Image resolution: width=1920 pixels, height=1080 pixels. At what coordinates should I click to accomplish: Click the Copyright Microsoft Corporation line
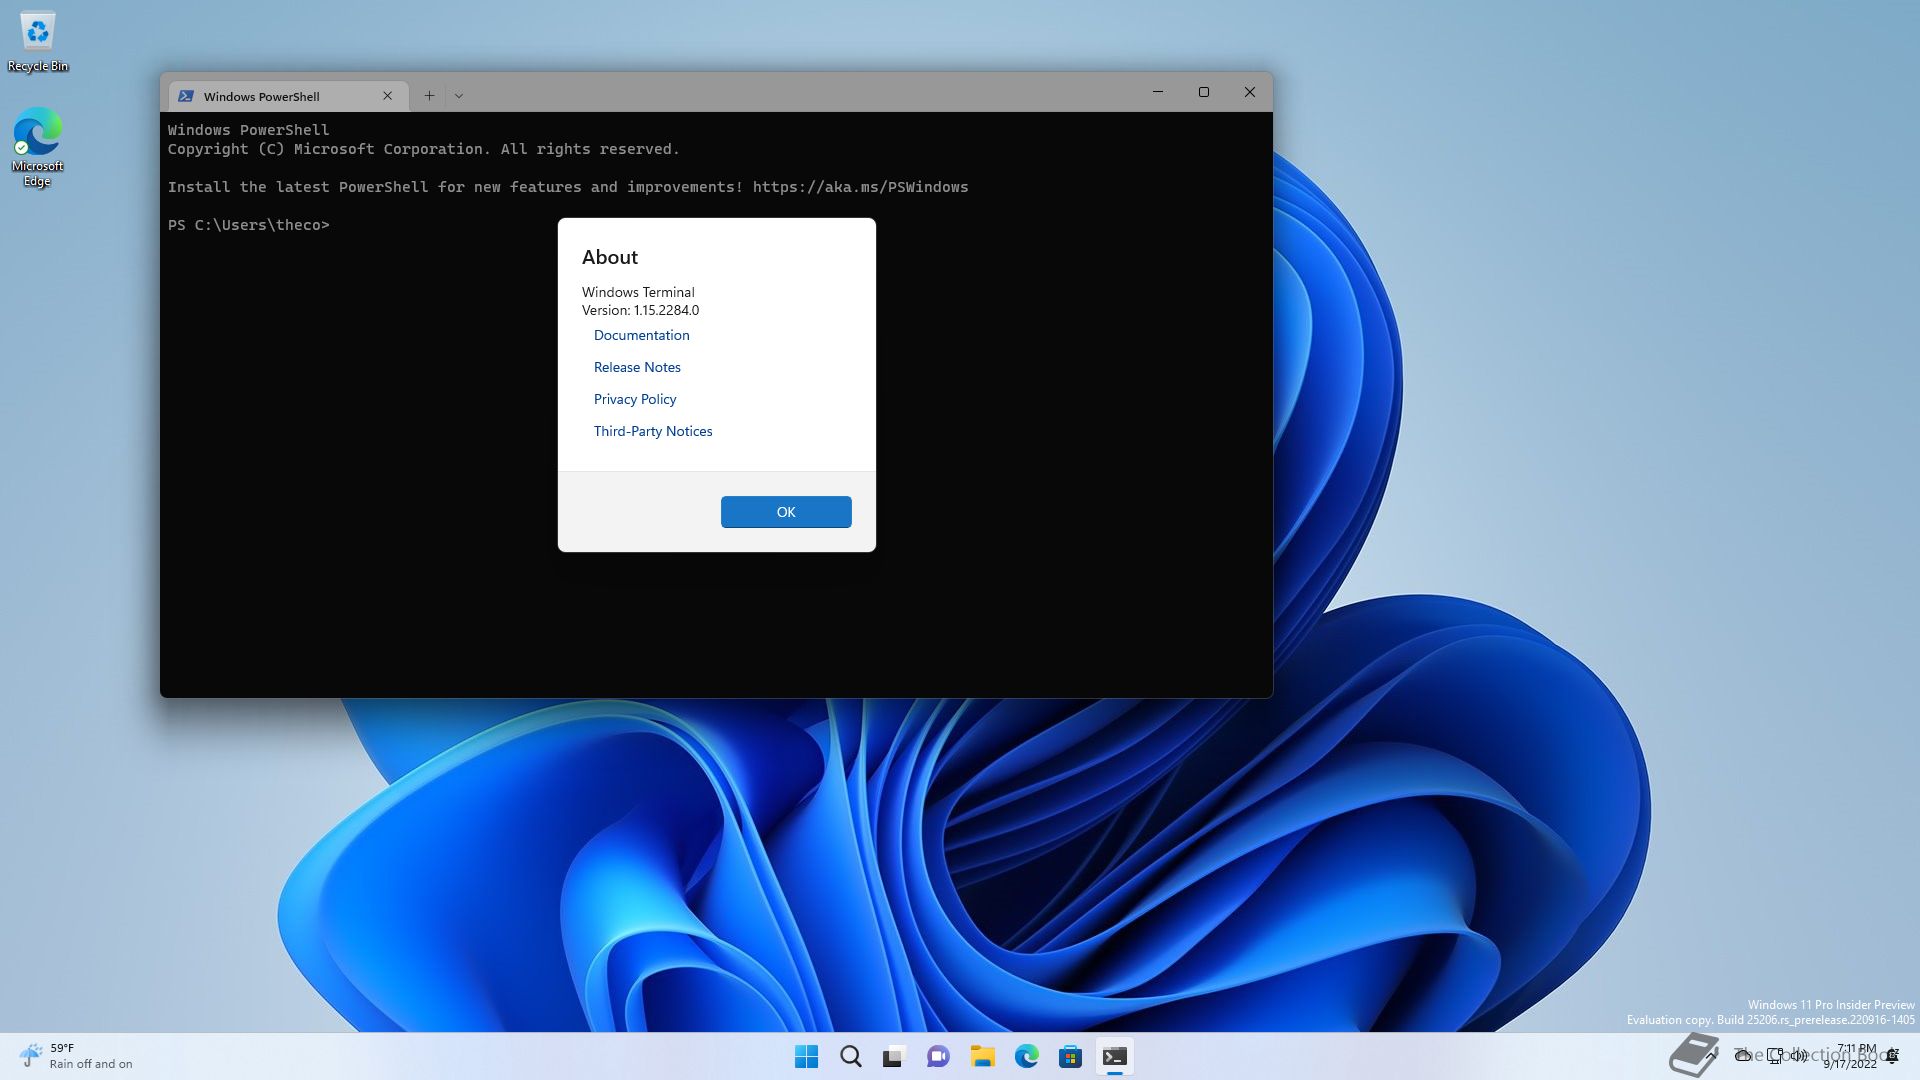pos(423,149)
